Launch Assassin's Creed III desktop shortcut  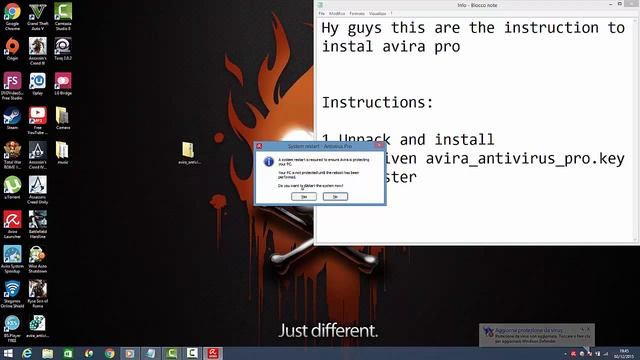tap(38, 51)
